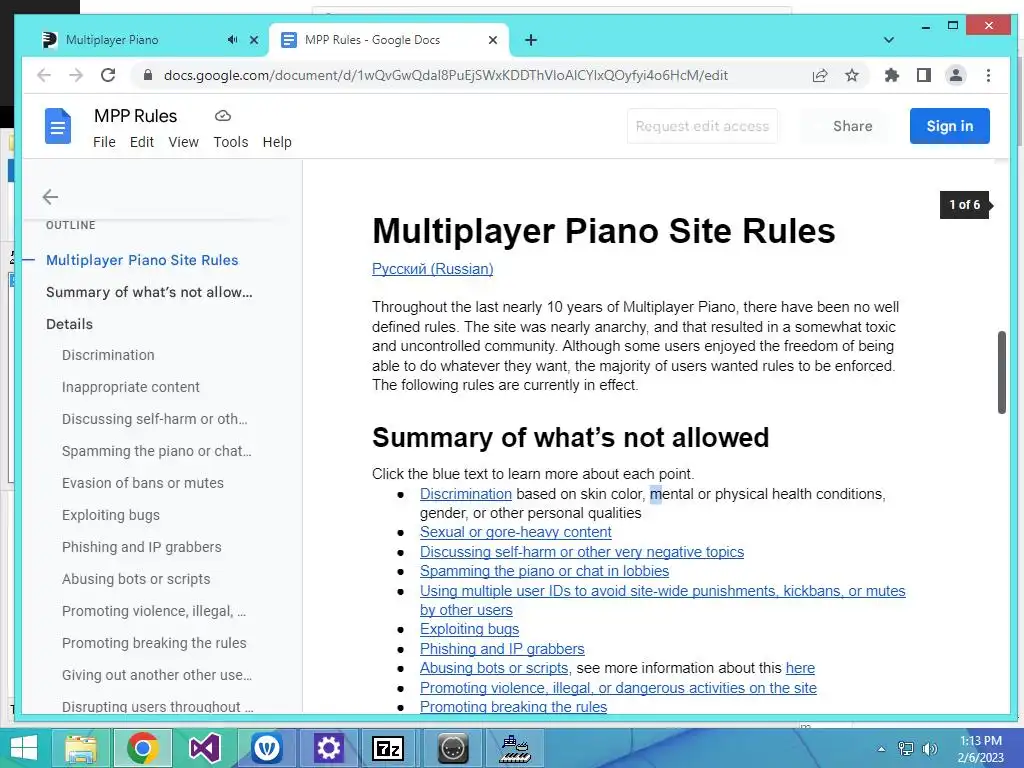
Task: Click the site lock icon
Action: click(x=148, y=75)
